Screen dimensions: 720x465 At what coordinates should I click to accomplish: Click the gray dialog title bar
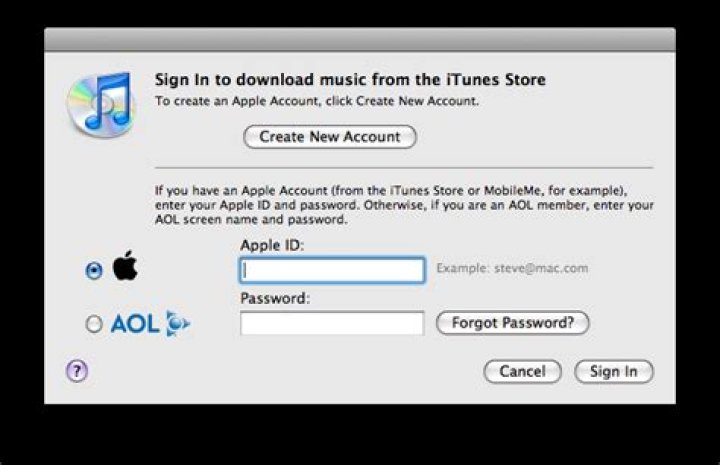pos(360,40)
